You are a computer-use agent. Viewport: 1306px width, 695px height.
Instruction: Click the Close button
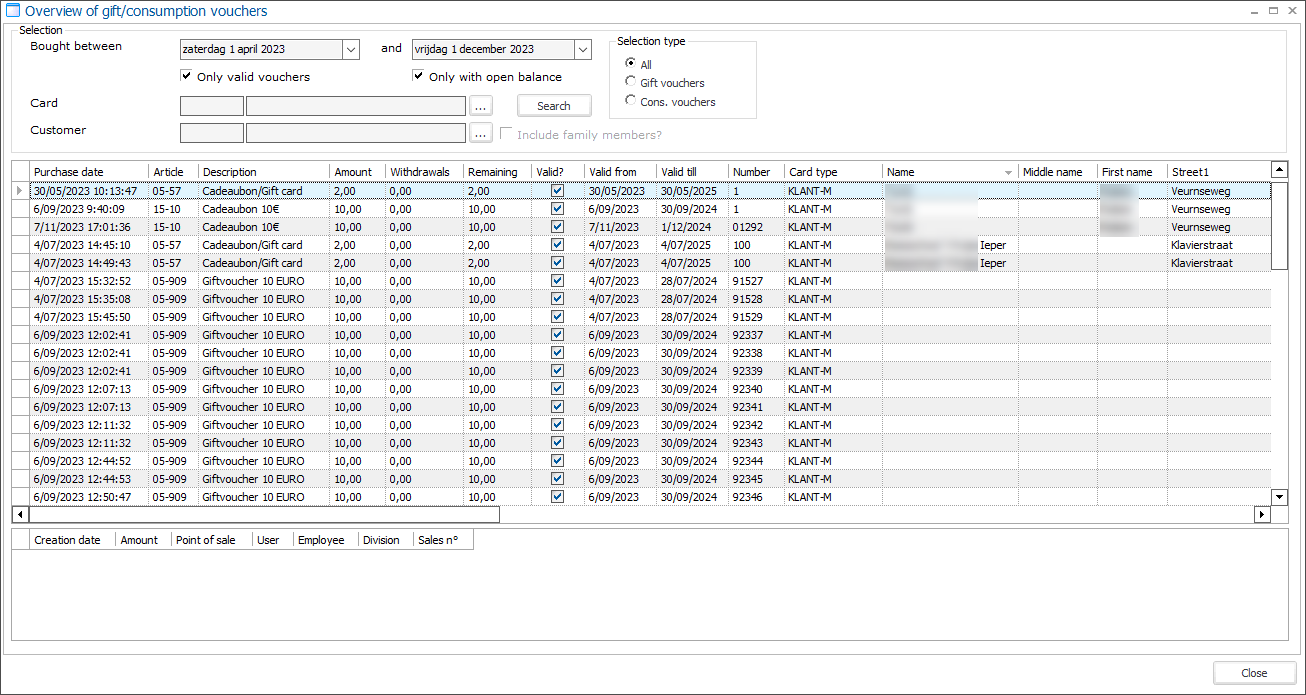click(1254, 672)
